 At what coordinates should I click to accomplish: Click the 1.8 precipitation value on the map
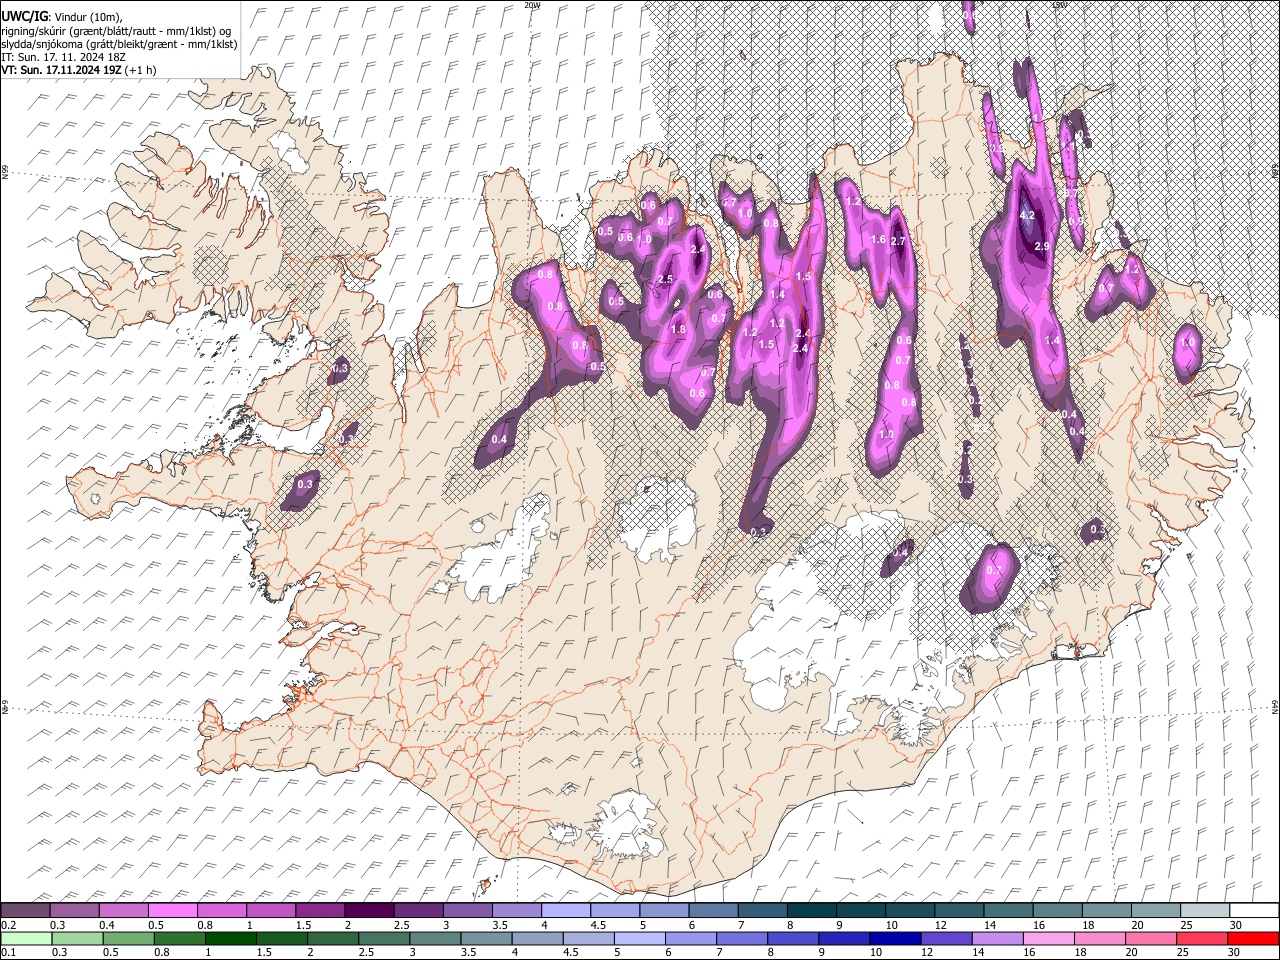(678, 330)
